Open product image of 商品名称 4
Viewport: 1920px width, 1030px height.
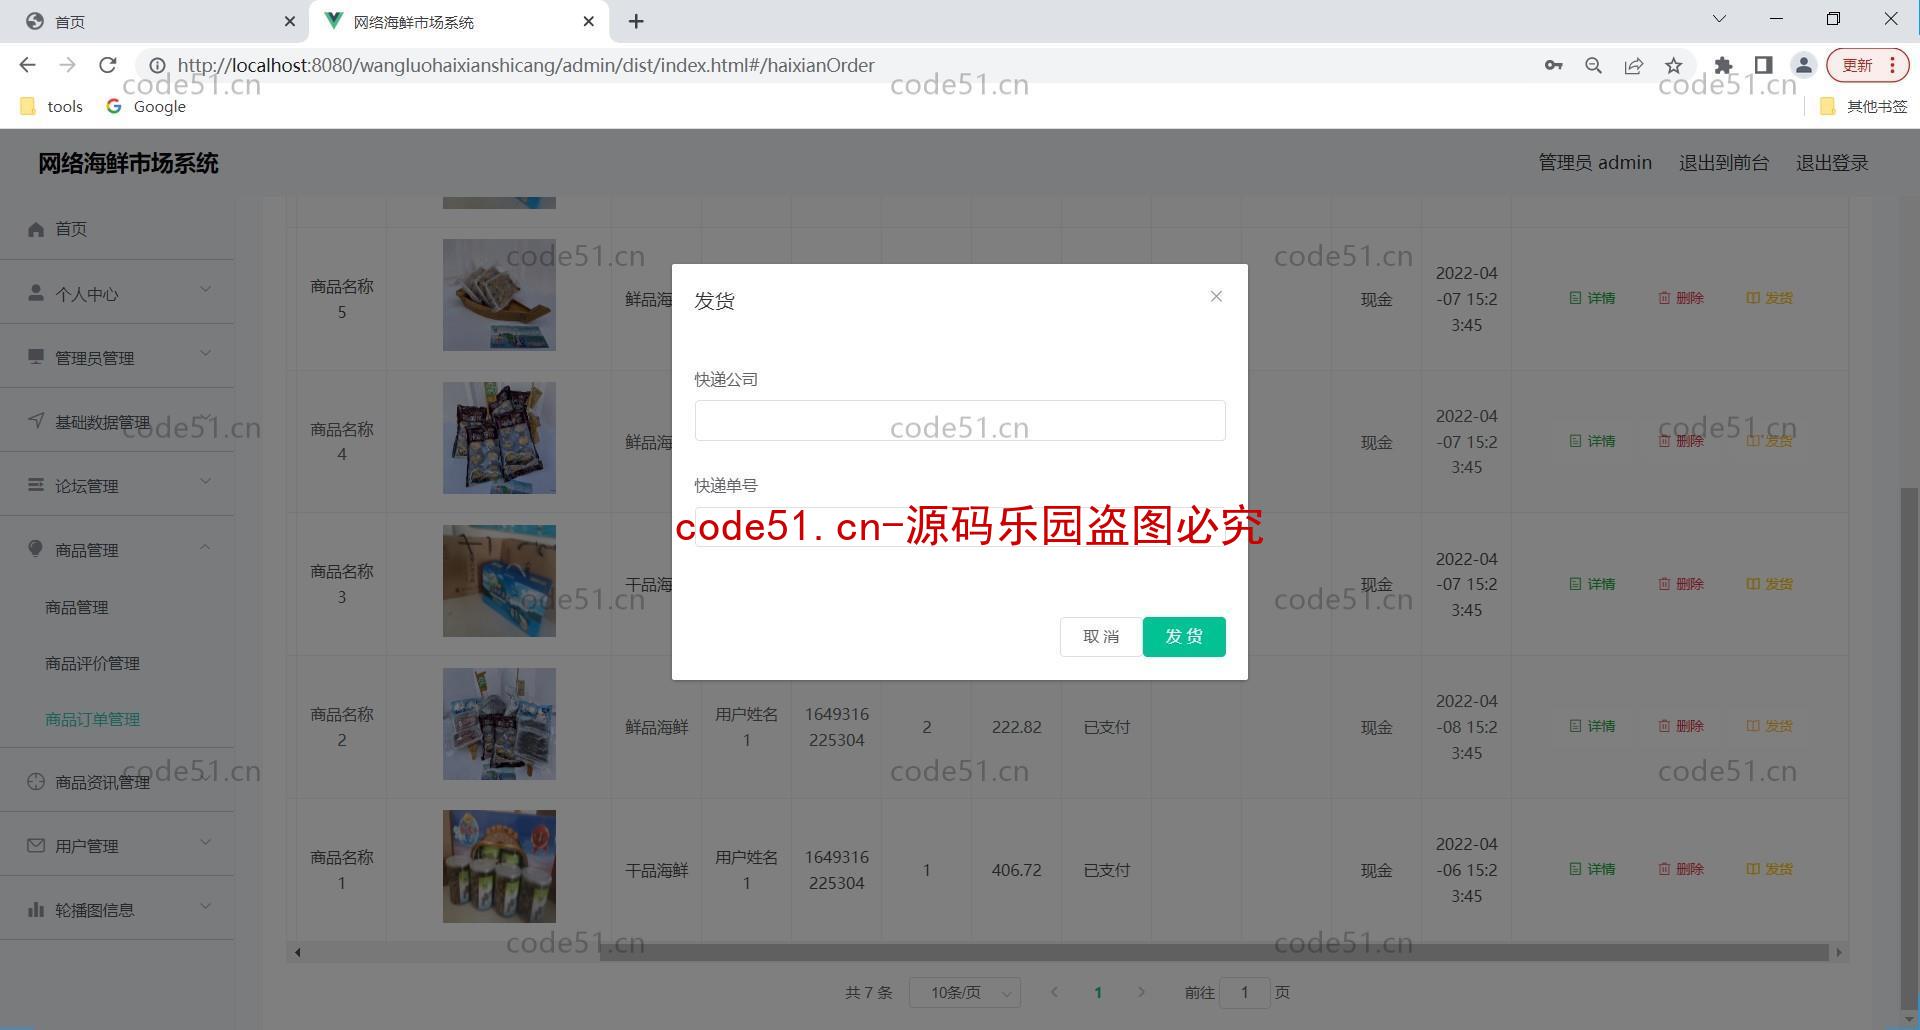(499, 438)
